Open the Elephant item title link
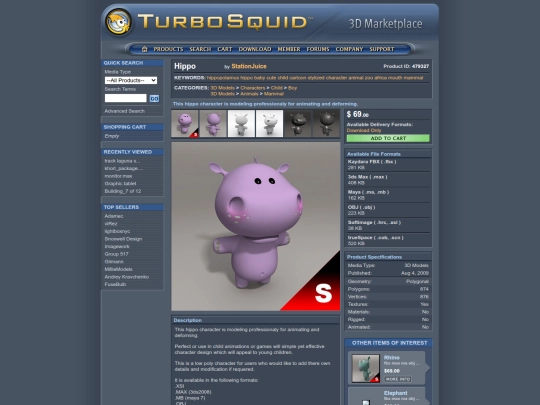 [x=396, y=393]
